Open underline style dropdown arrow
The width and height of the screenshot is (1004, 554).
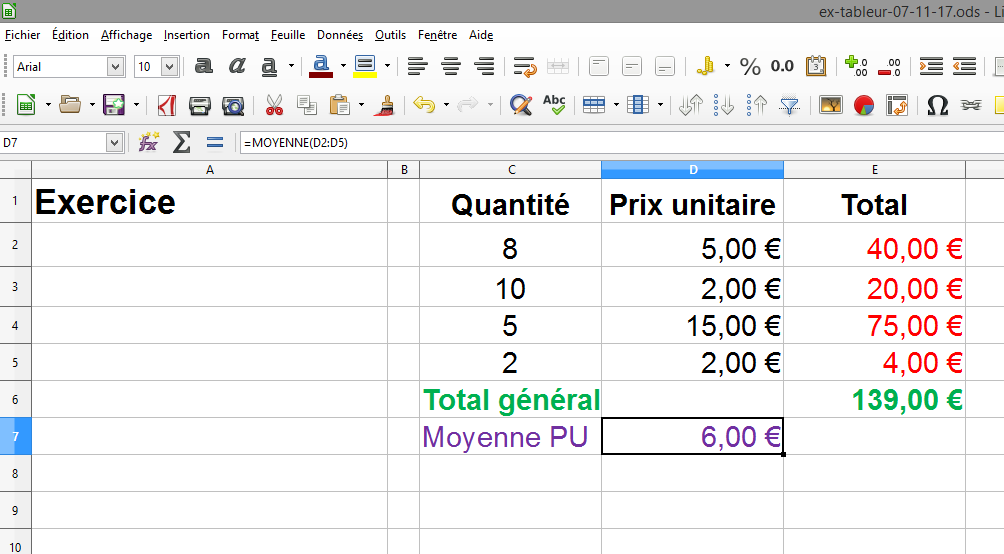point(291,66)
